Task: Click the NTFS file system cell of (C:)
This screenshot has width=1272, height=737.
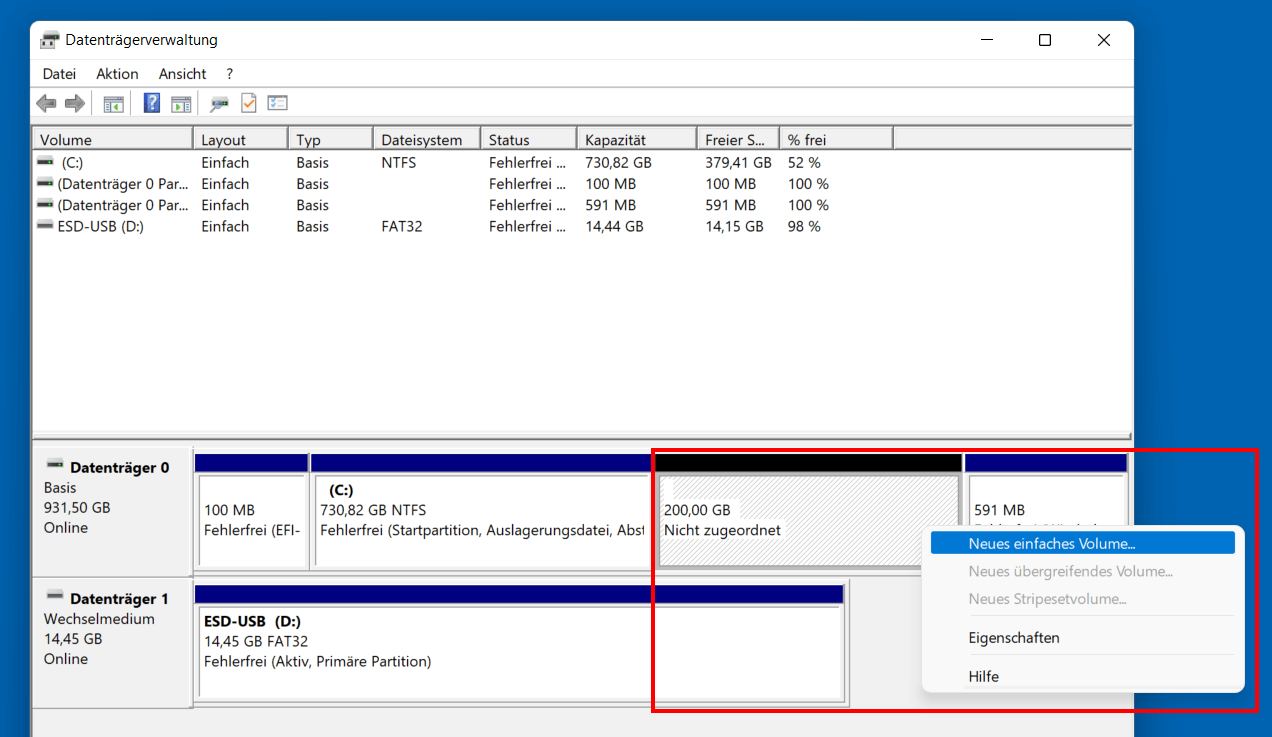Action: point(398,162)
